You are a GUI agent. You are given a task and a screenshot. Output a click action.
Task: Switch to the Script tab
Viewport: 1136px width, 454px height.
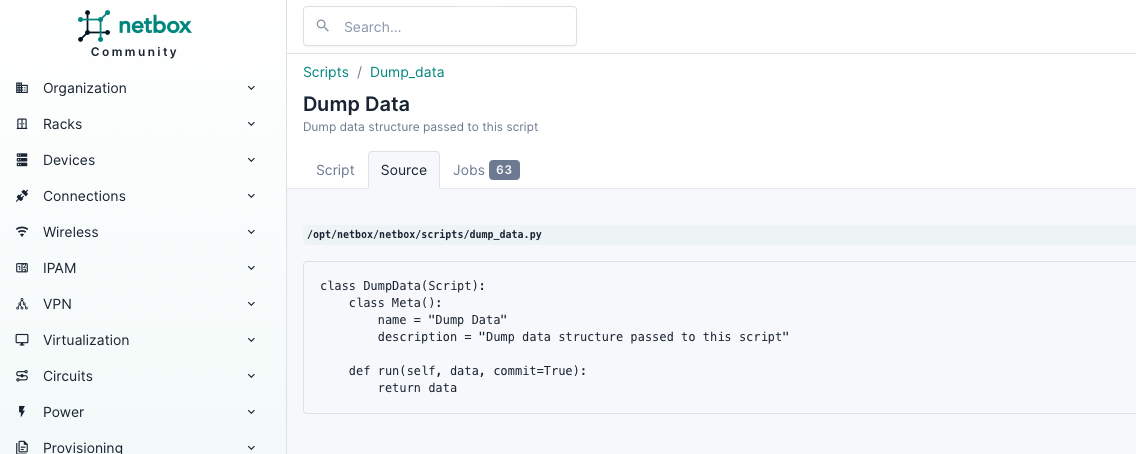coord(335,170)
